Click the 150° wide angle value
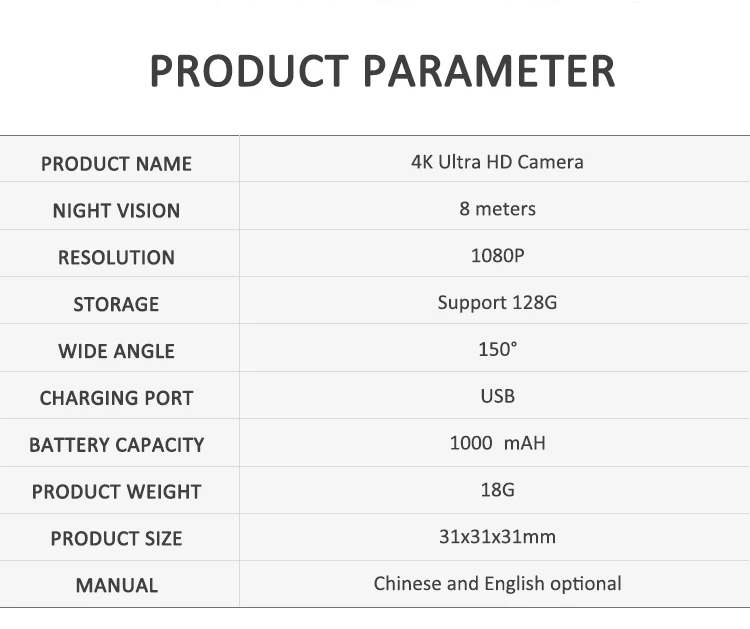 (x=497, y=350)
